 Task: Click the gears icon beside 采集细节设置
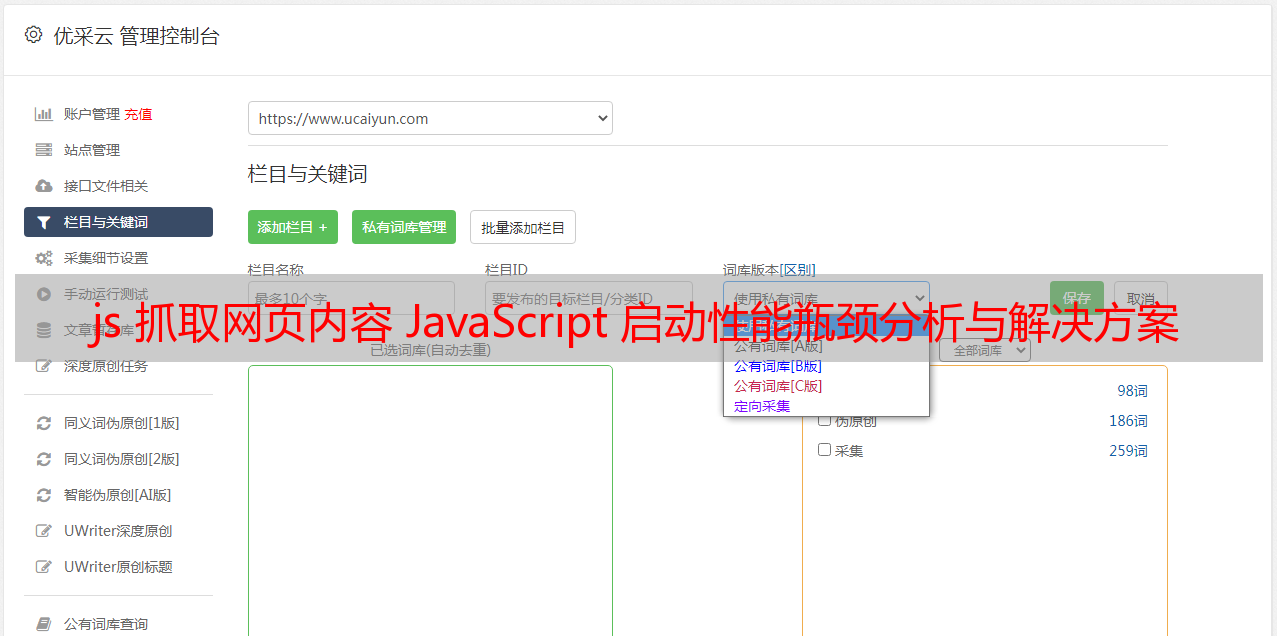coord(44,258)
